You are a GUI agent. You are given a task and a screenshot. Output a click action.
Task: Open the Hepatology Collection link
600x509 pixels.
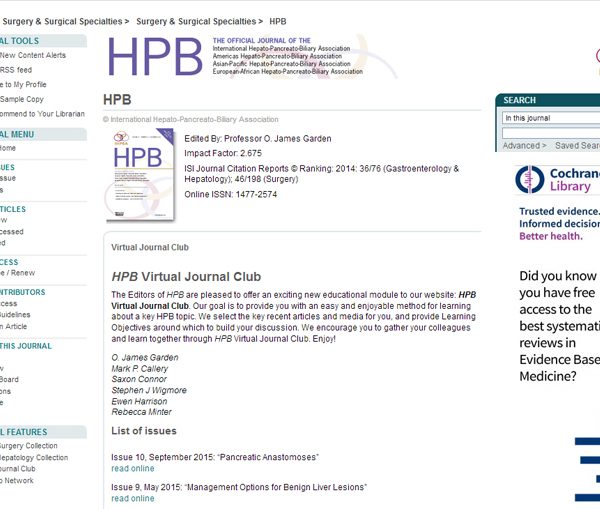33,457
